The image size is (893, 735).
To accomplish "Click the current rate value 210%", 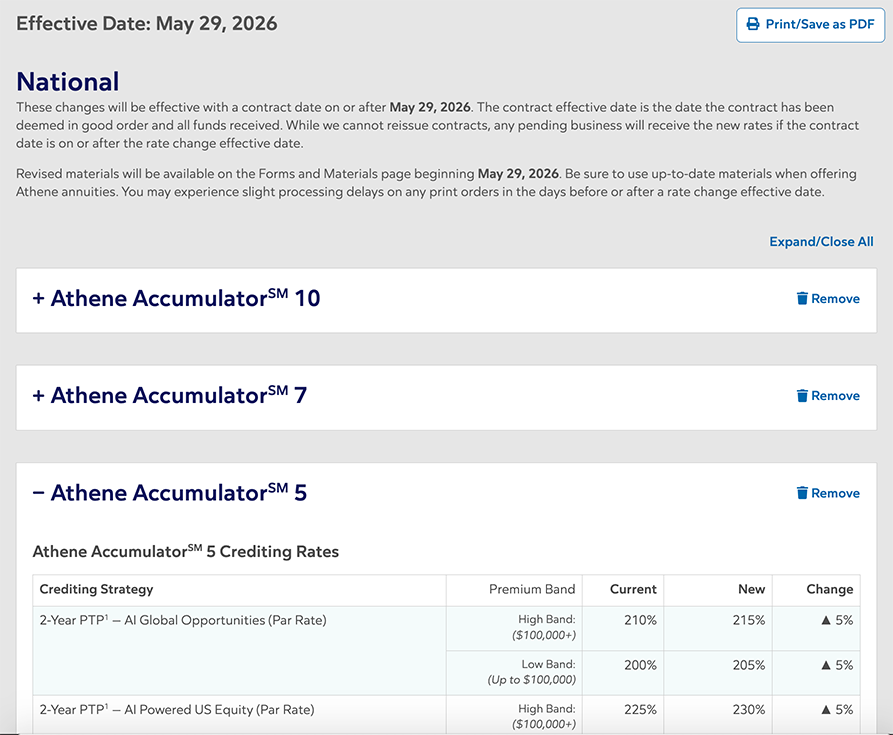I will point(640,620).
